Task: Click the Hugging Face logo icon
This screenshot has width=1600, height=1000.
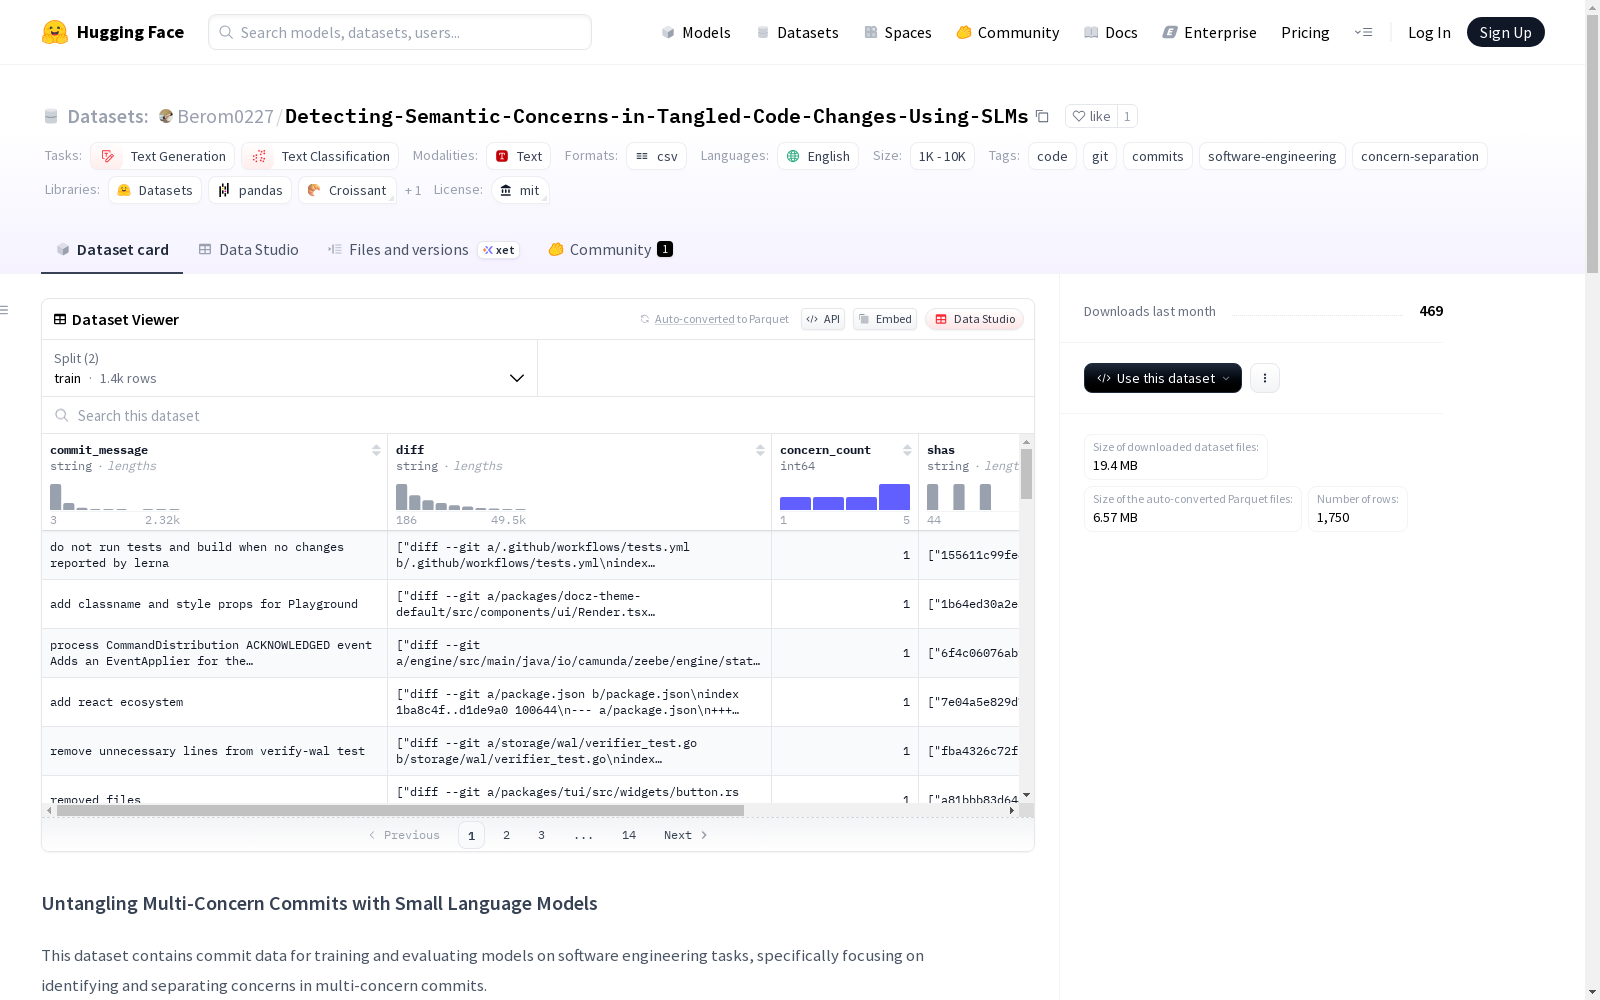Action: (55, 32)
